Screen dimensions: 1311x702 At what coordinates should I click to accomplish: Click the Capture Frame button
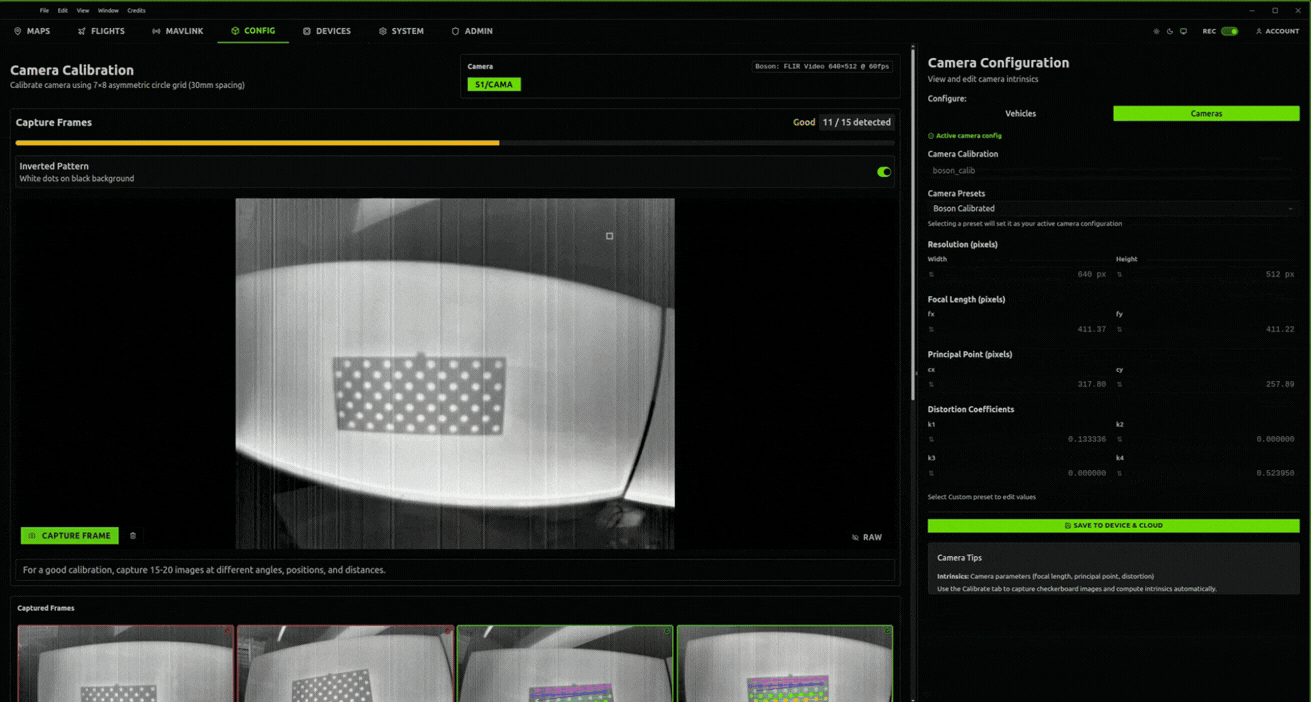(x=70, y=536)
